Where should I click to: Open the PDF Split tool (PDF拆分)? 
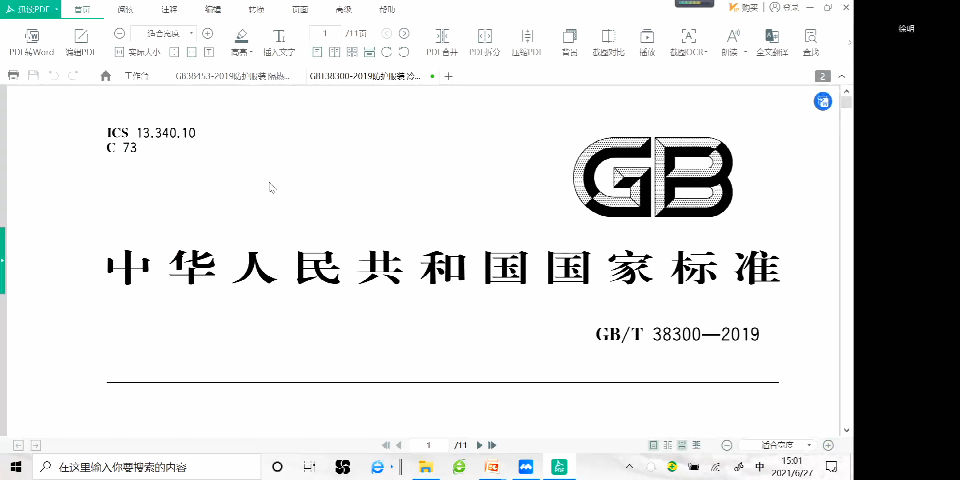coord(485,42)
